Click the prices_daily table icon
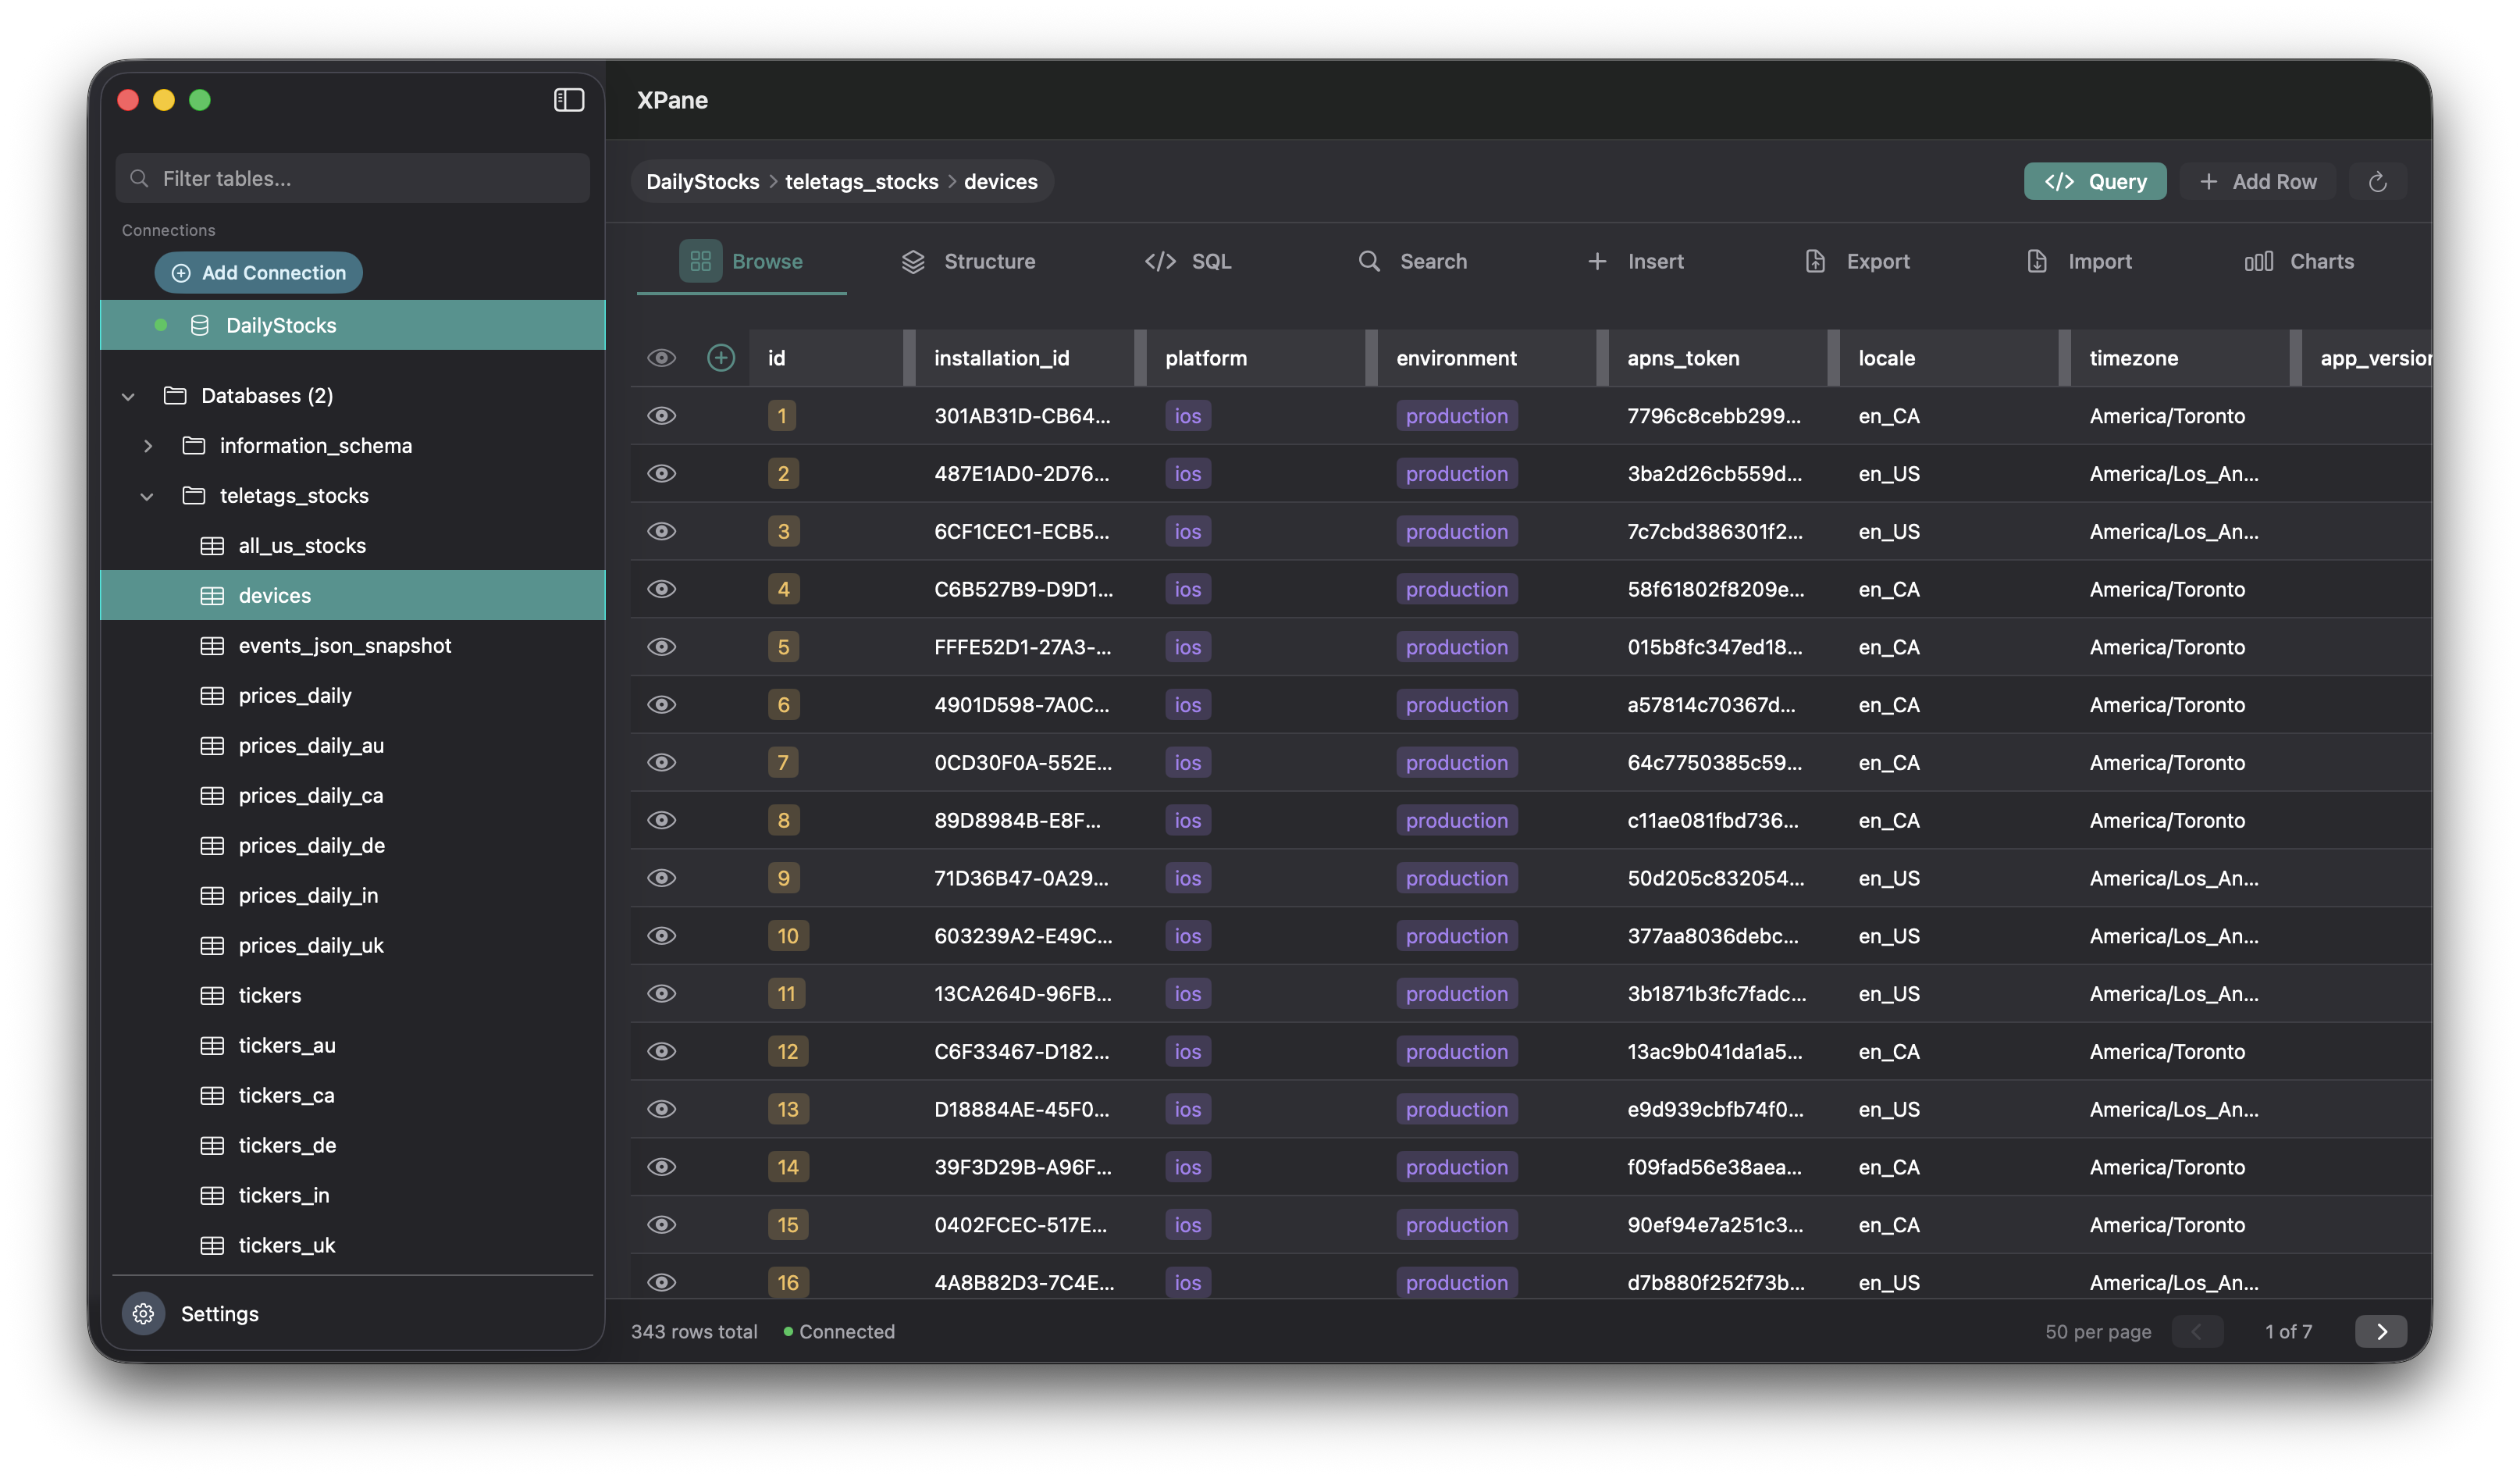Viewport: 2520px width, 1479px height. point(212,696)
